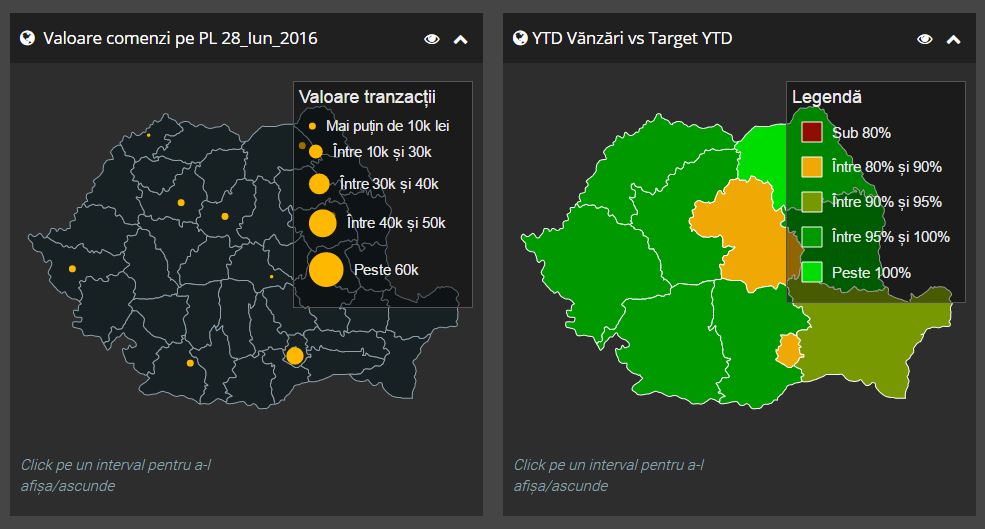985x529 pixels.
Task: Collapse the YTD Vânzări vs Target panel
Action: coord(953,39)
